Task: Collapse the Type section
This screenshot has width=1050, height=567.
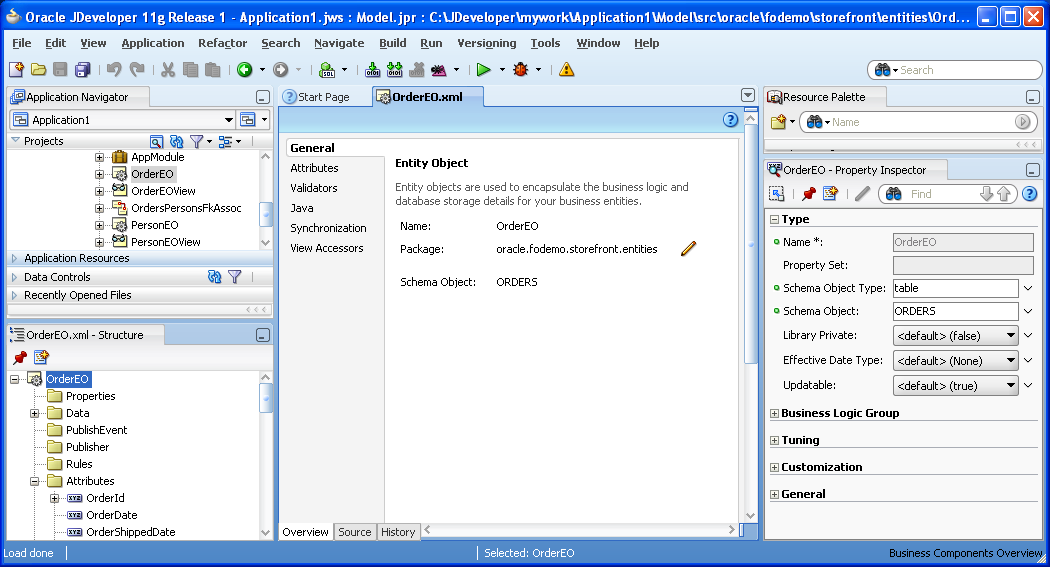Action: click(775, 220)
